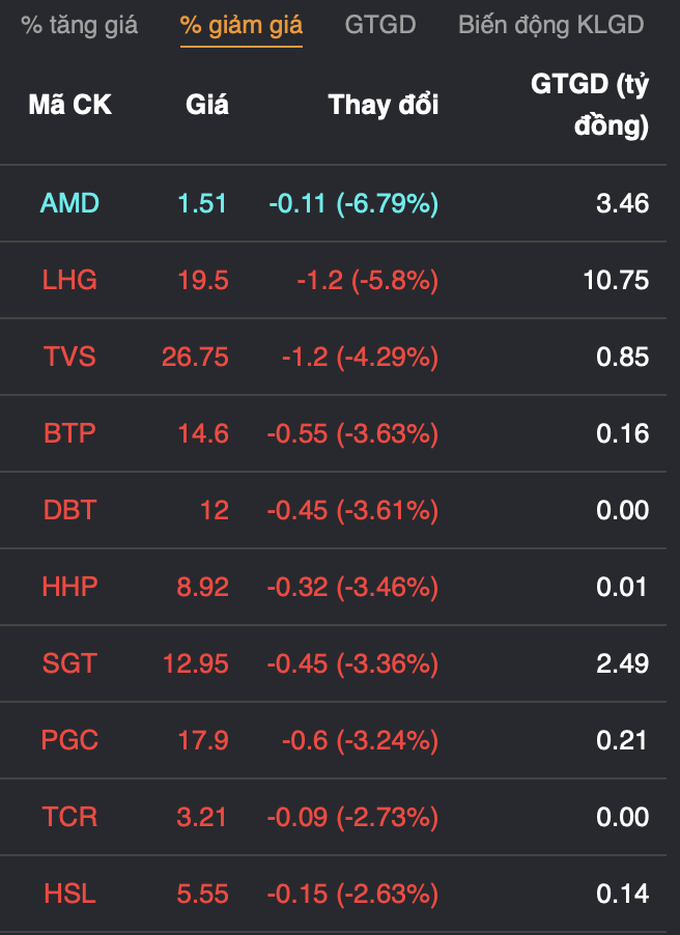Viewport: 680px width, 935px height.
Task: Open the TVS stock symbol
Action: click(70, 357)
